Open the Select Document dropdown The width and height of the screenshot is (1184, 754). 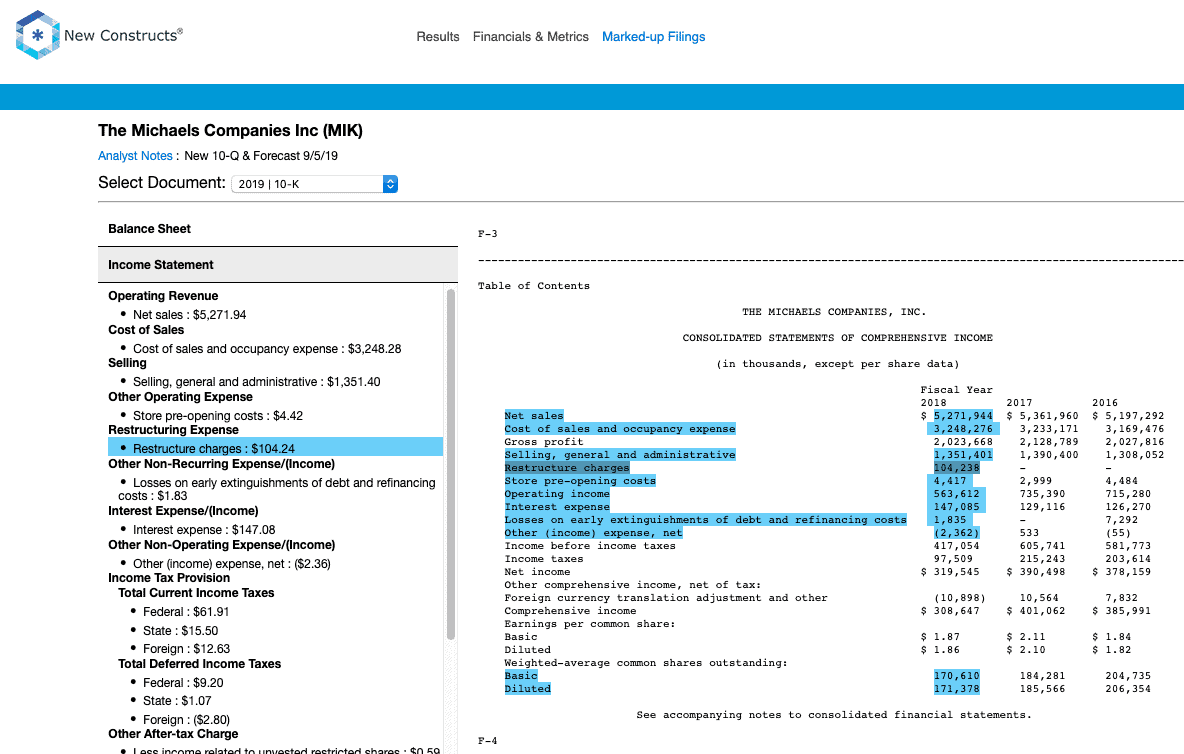[x=314, y=184]
